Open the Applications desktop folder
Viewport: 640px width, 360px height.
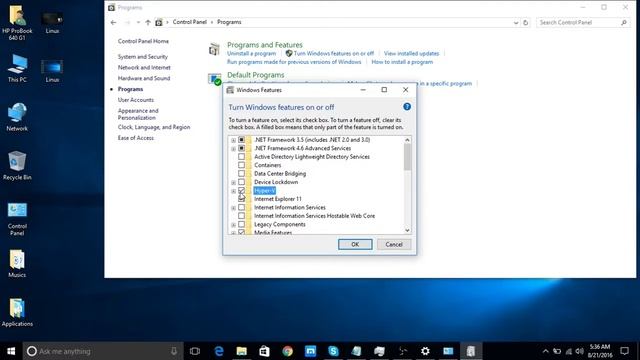[17, 313]
